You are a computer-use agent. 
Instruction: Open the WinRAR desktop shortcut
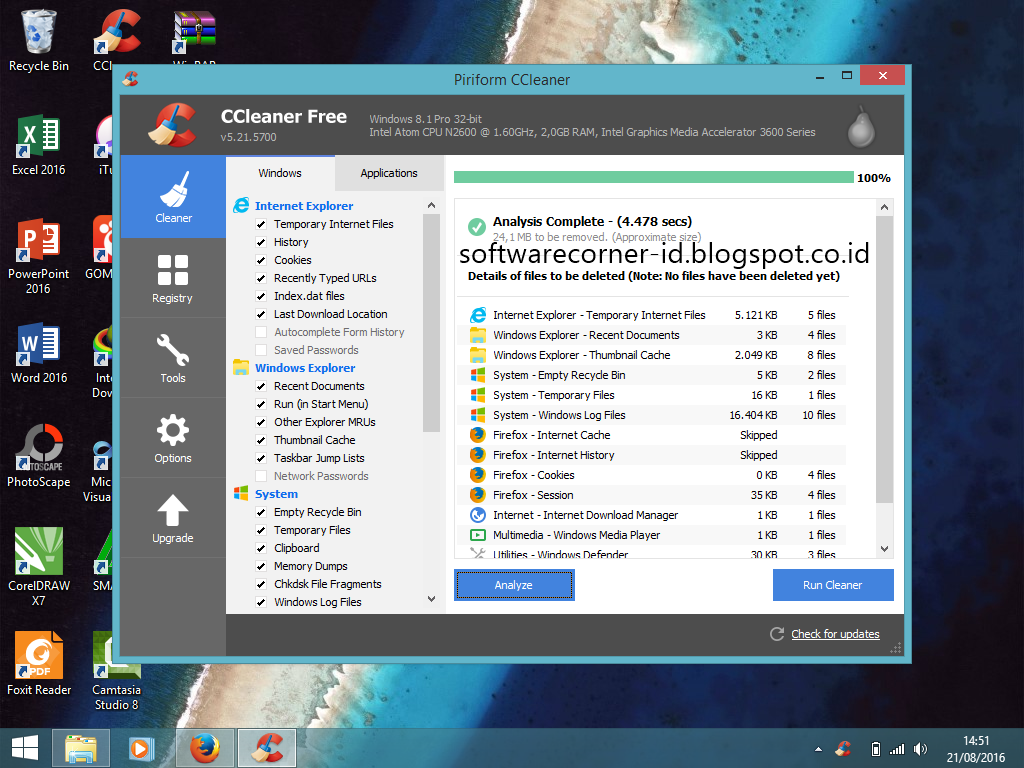(x=195, y=37)
